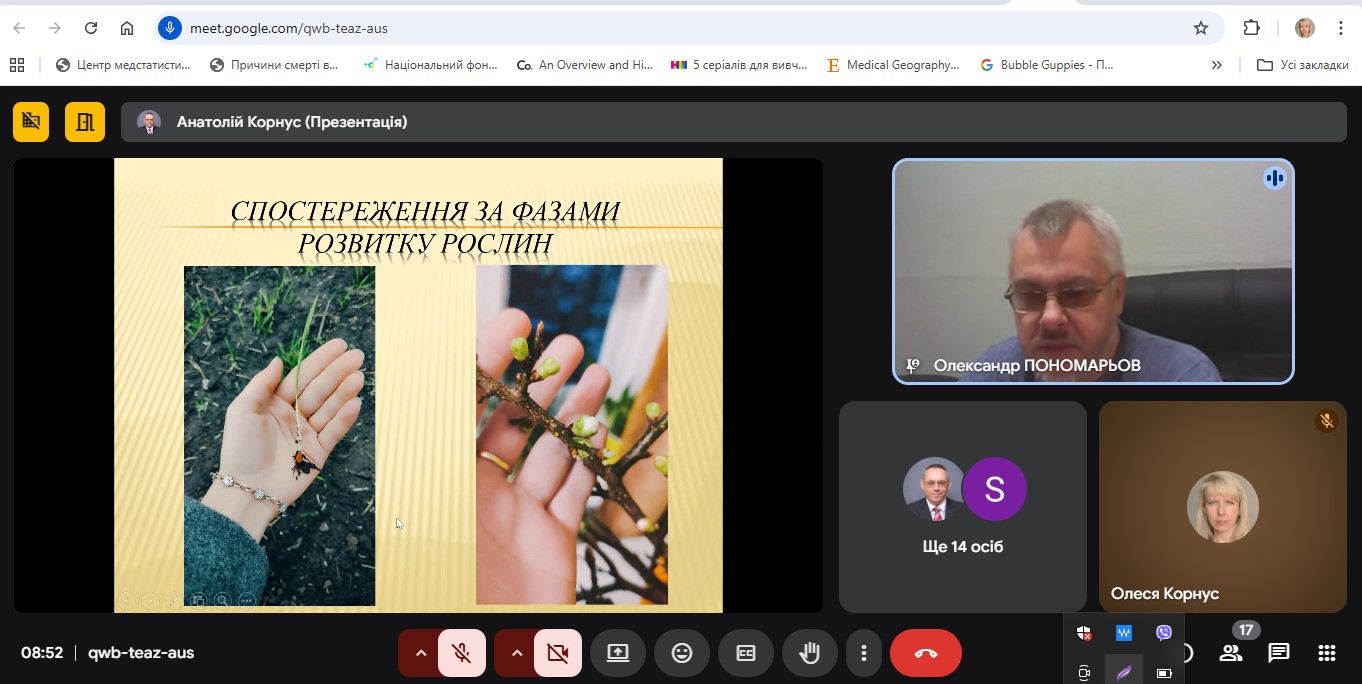Click the present screen icon
The height and width of the screenshot is (684, 1362).
(617, 653)
